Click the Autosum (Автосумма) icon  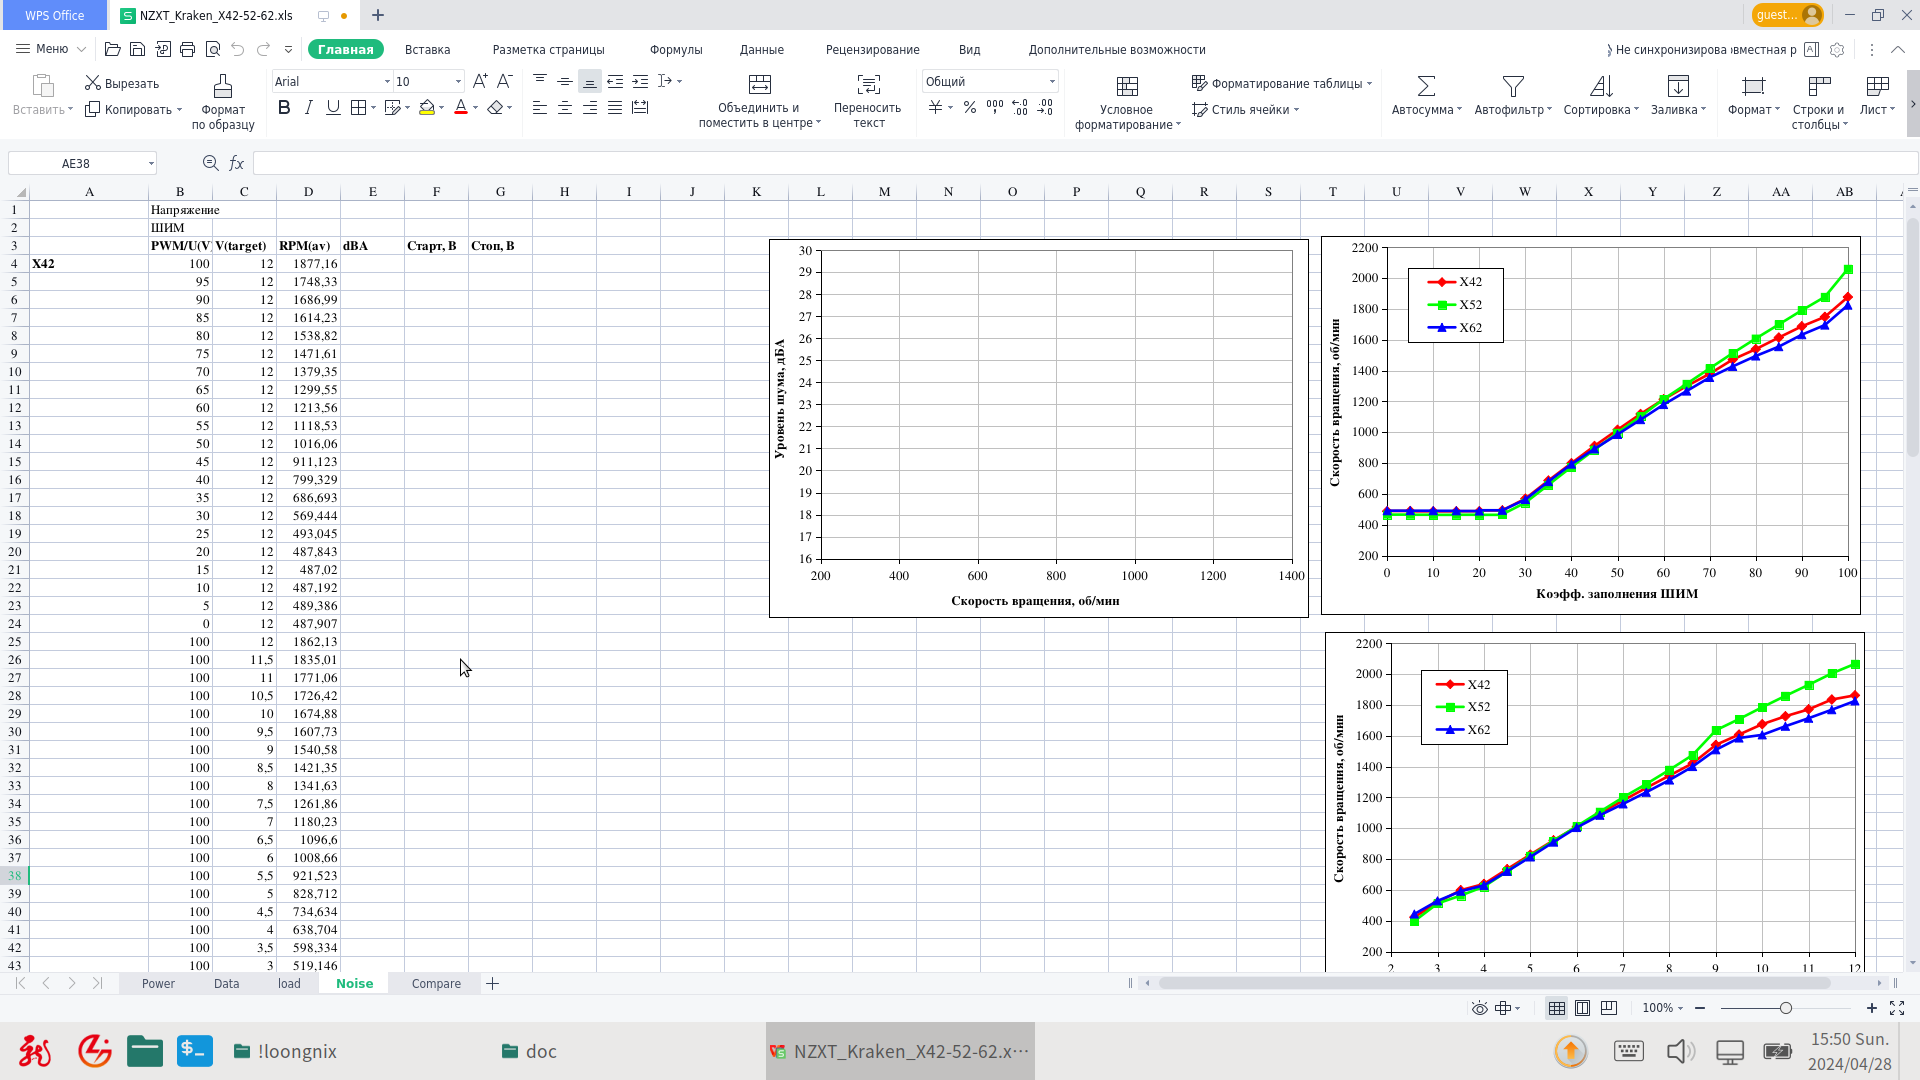pyautogui.click(x=1426, y=86)
